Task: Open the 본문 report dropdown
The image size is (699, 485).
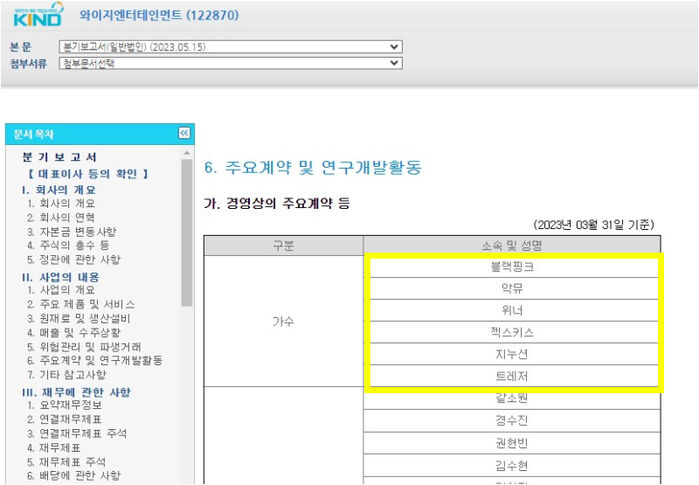Action: (x=230, y=47)
